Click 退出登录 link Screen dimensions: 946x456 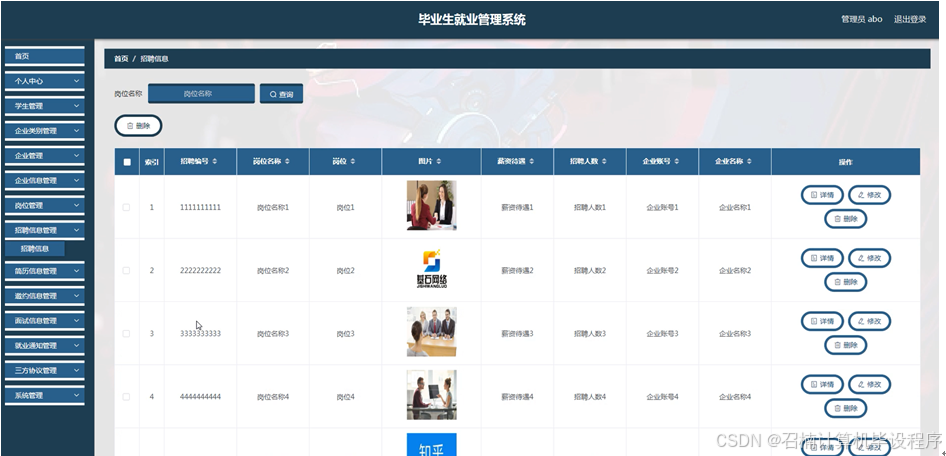pyautogui.click(x=910, y=19)
